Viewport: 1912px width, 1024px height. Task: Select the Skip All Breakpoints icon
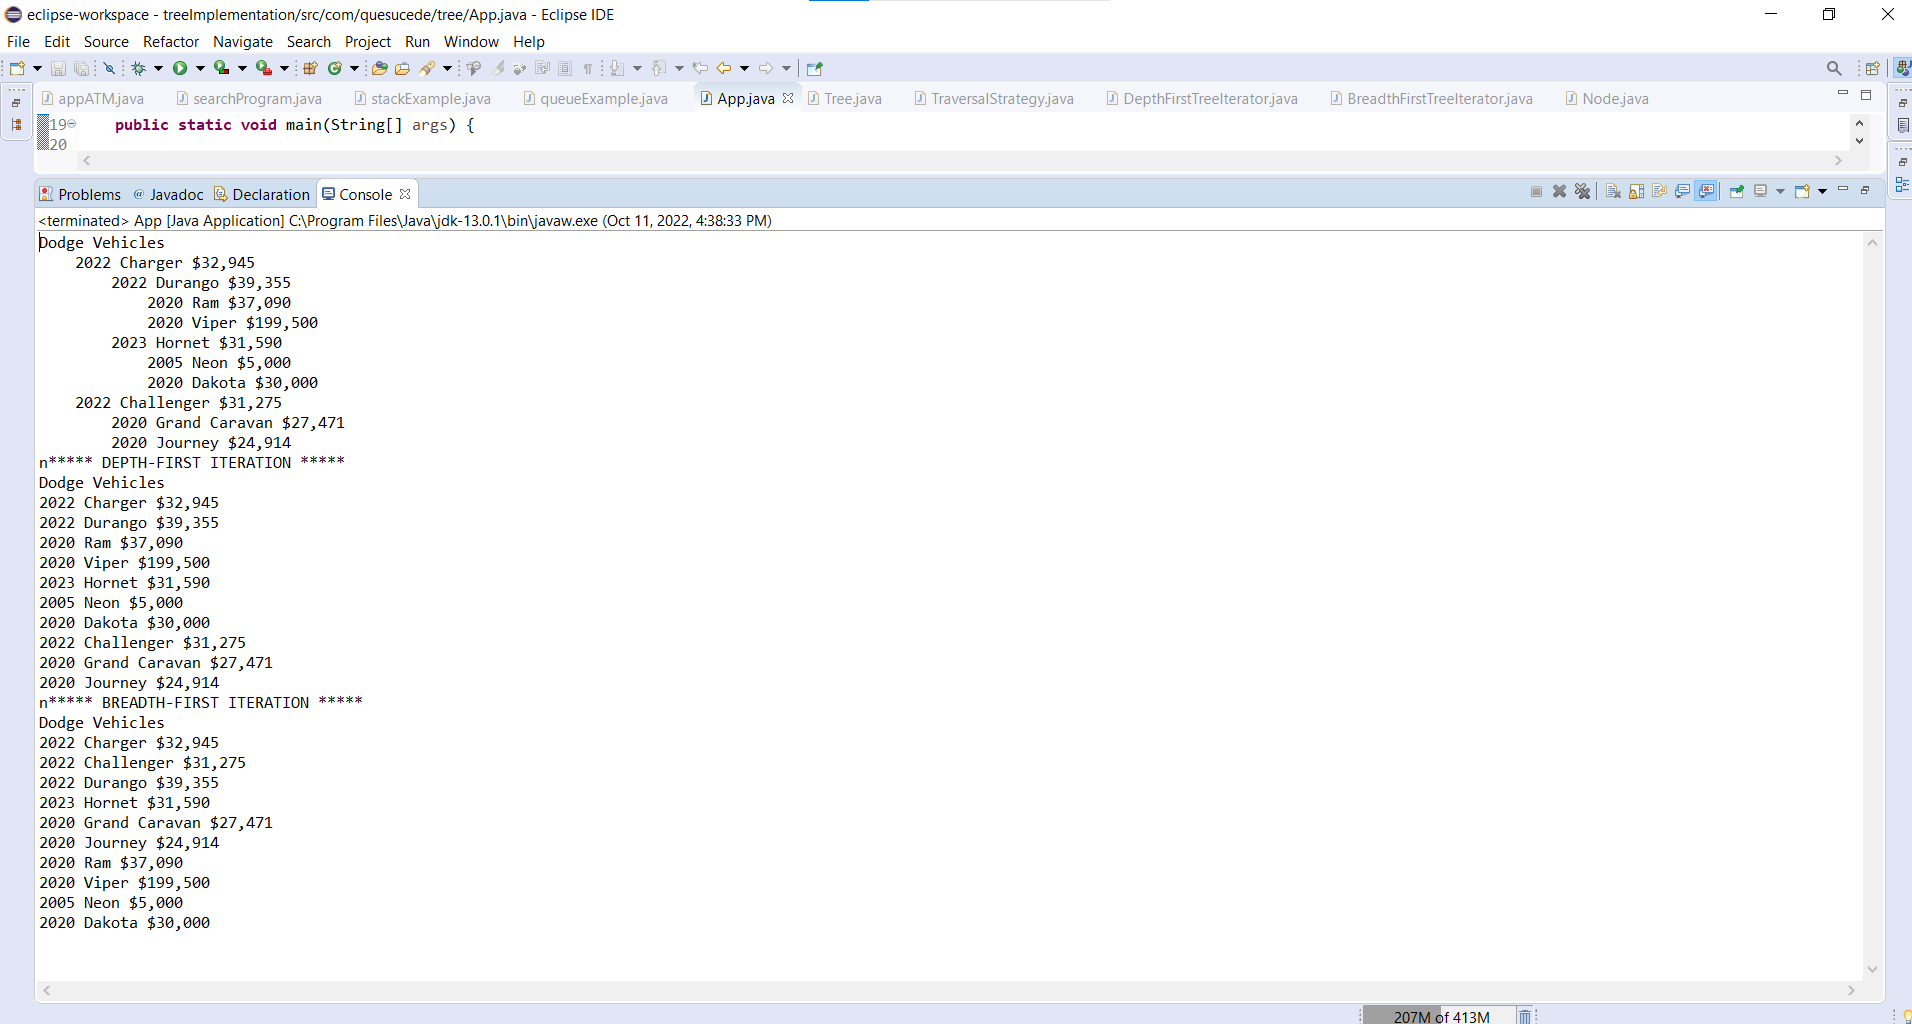[x=108, y=68]
